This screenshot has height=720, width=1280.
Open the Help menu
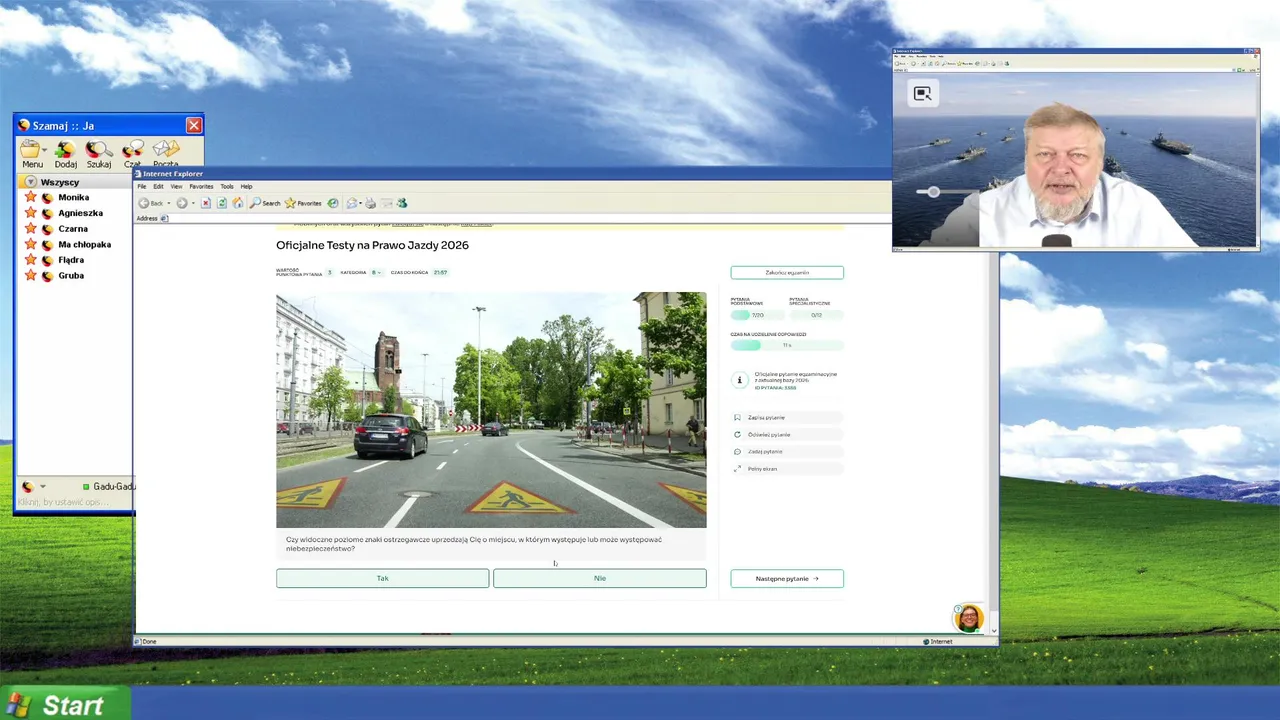[x=246, y=186]
